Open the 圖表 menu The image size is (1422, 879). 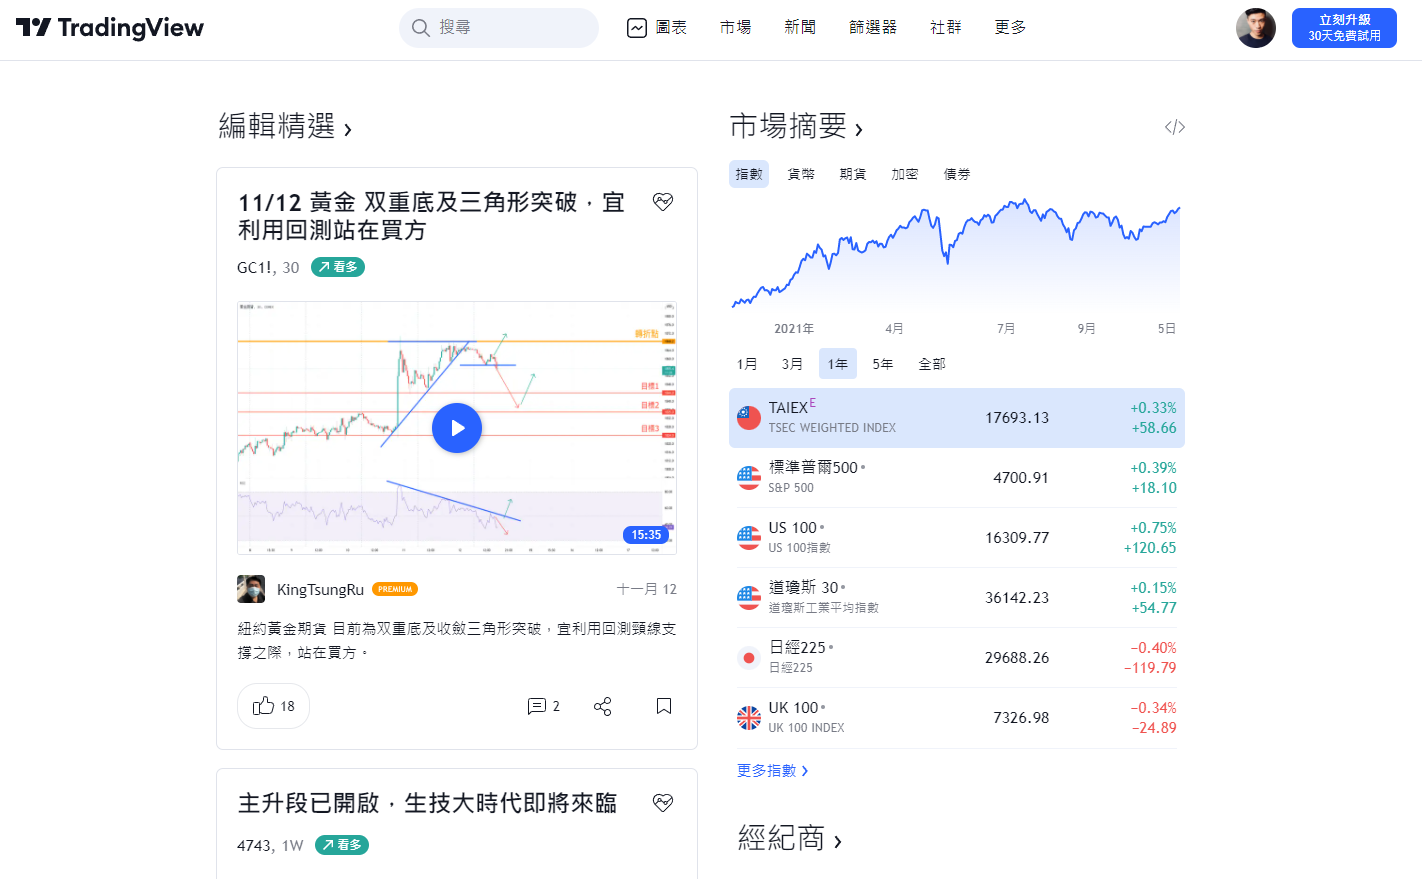tap(657, 28)
